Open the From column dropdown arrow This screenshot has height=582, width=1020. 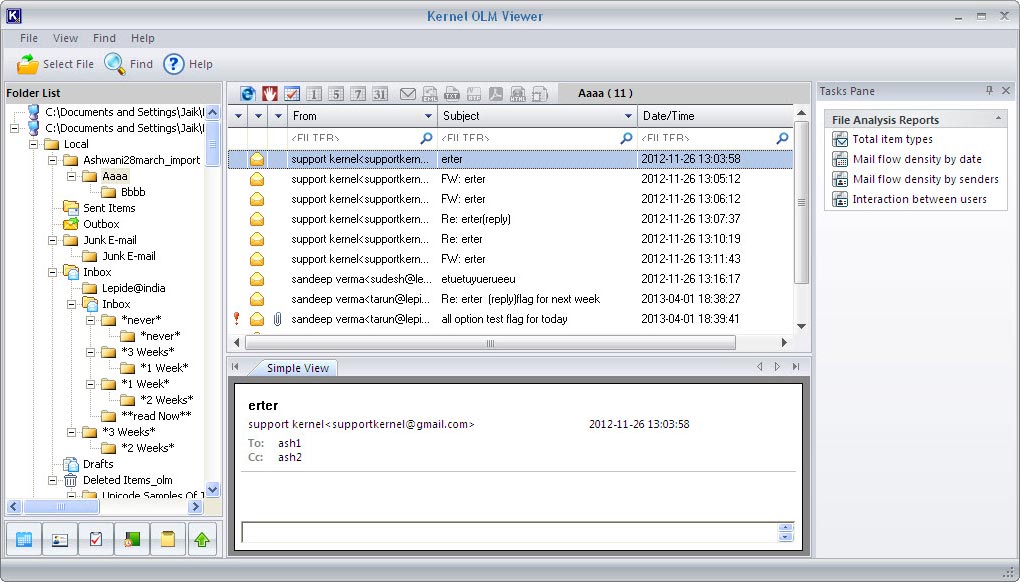pos(428,116)
